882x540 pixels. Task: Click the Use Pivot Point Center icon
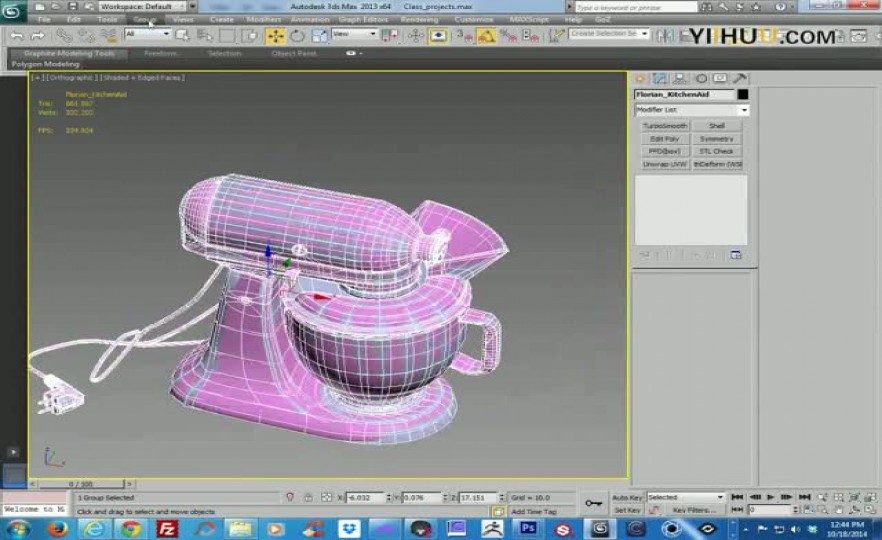click(389, 36)
